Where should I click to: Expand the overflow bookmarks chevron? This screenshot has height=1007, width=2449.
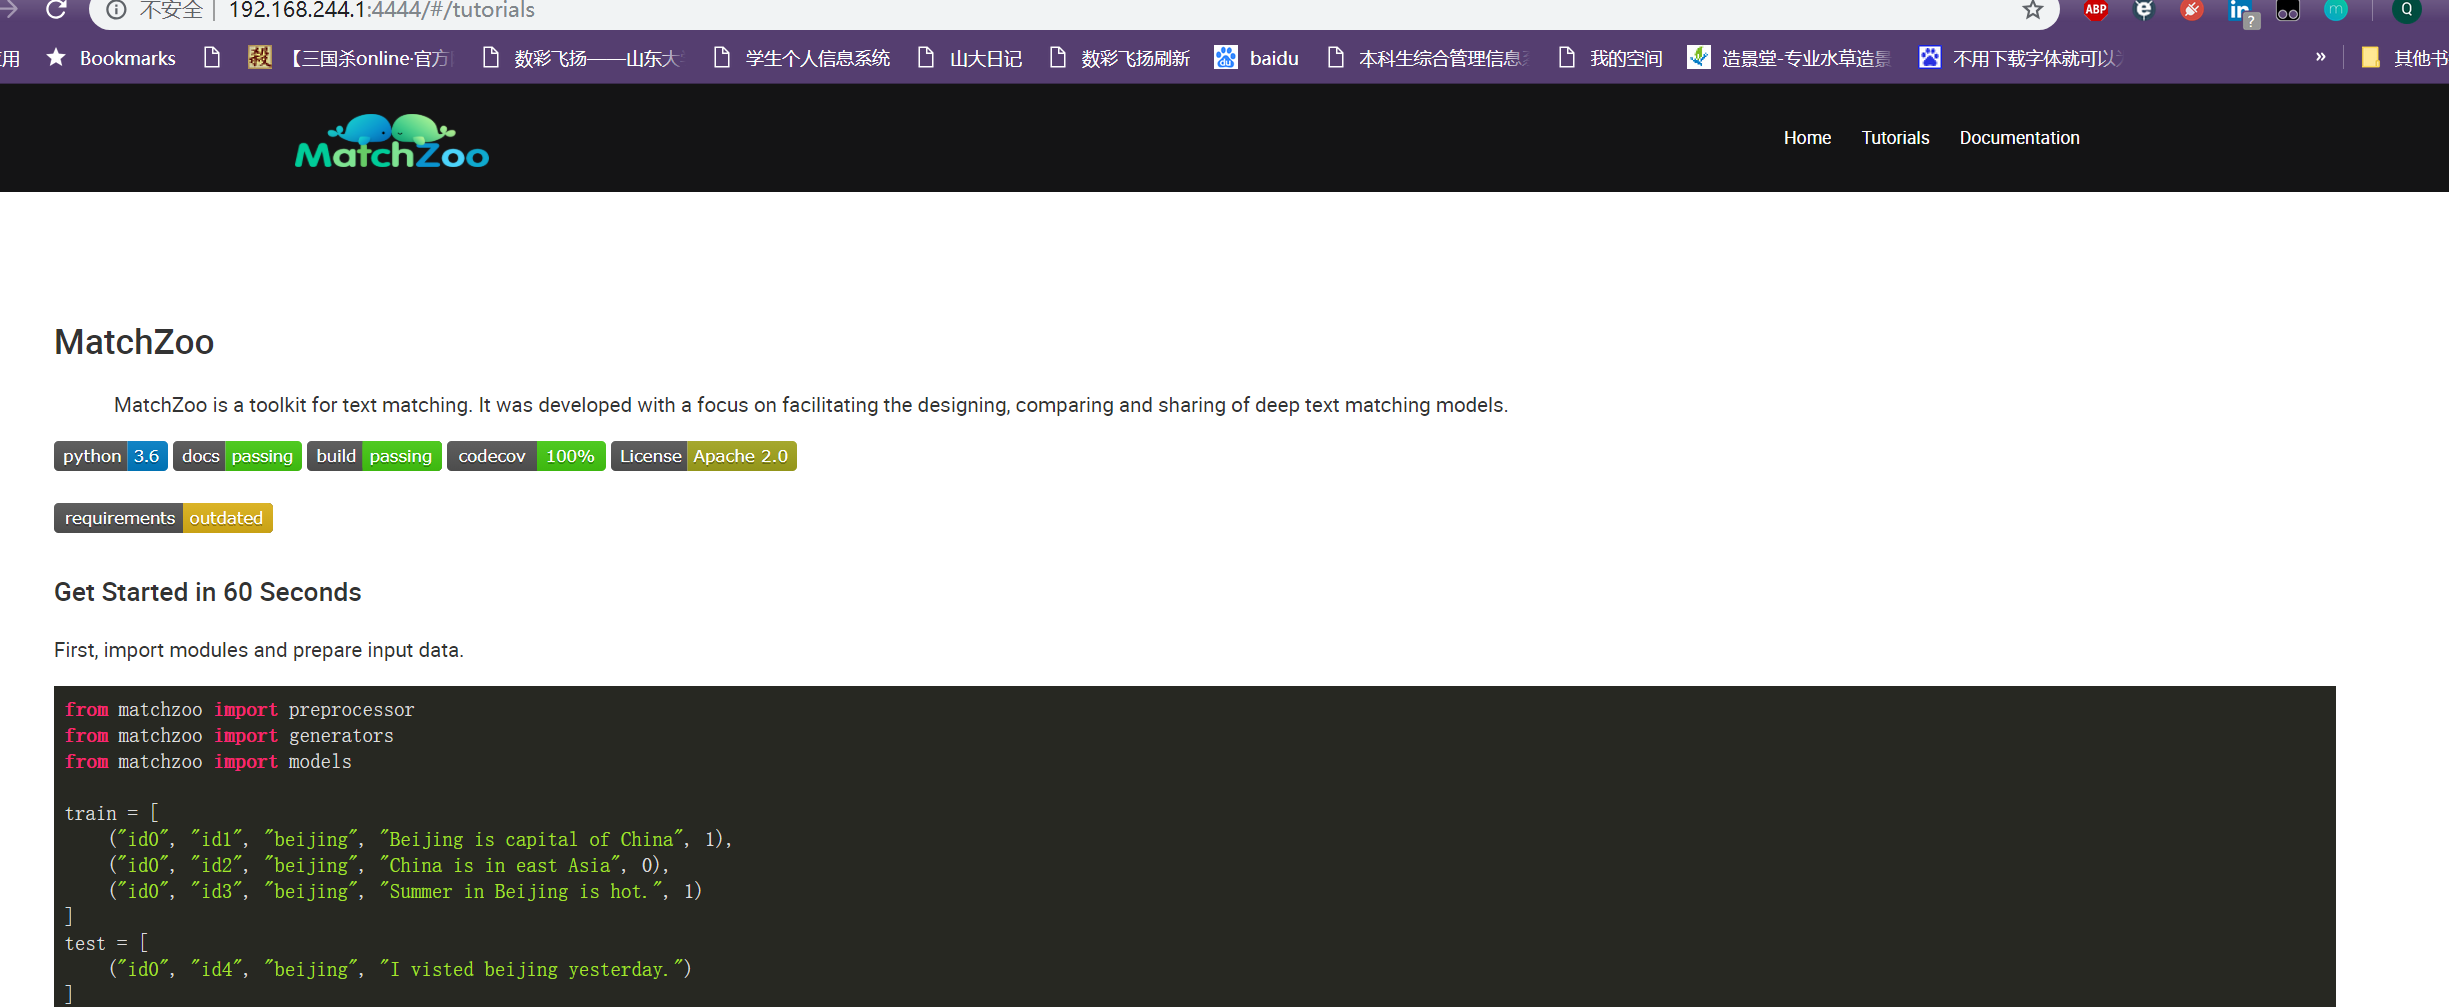click(x=2322, y=57)
